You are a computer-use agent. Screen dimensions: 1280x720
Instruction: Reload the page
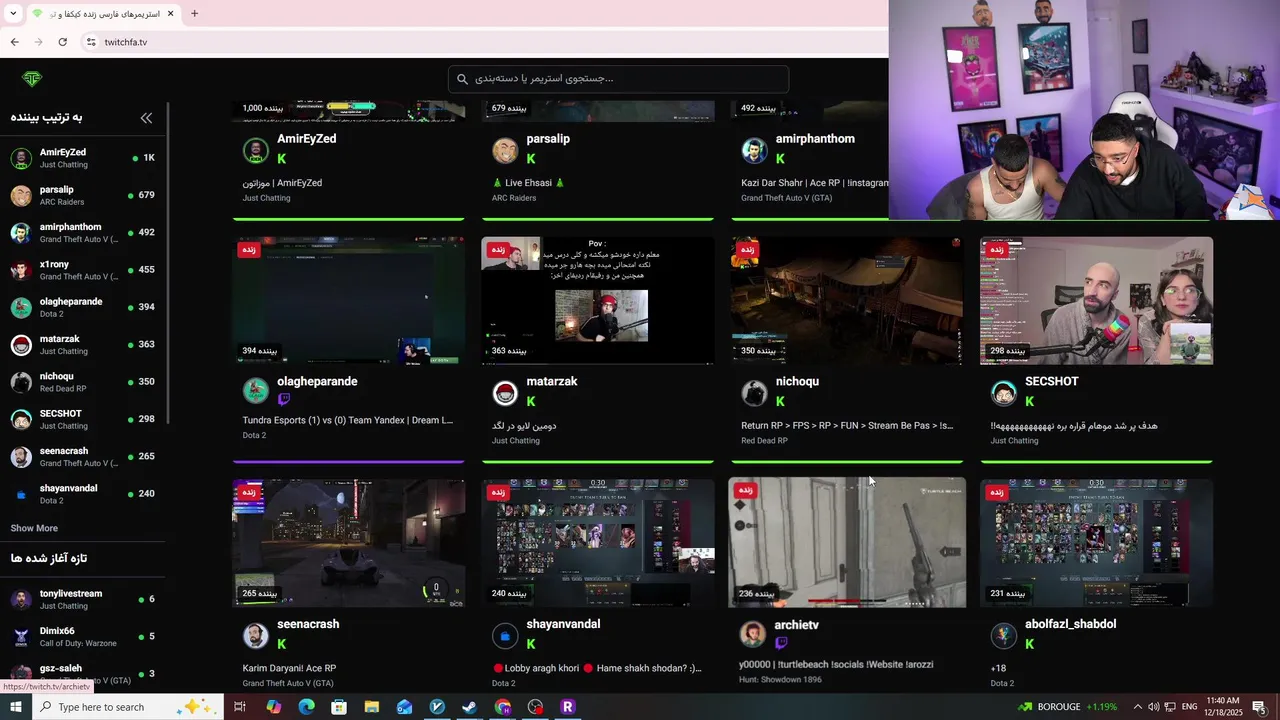(62, 42)
